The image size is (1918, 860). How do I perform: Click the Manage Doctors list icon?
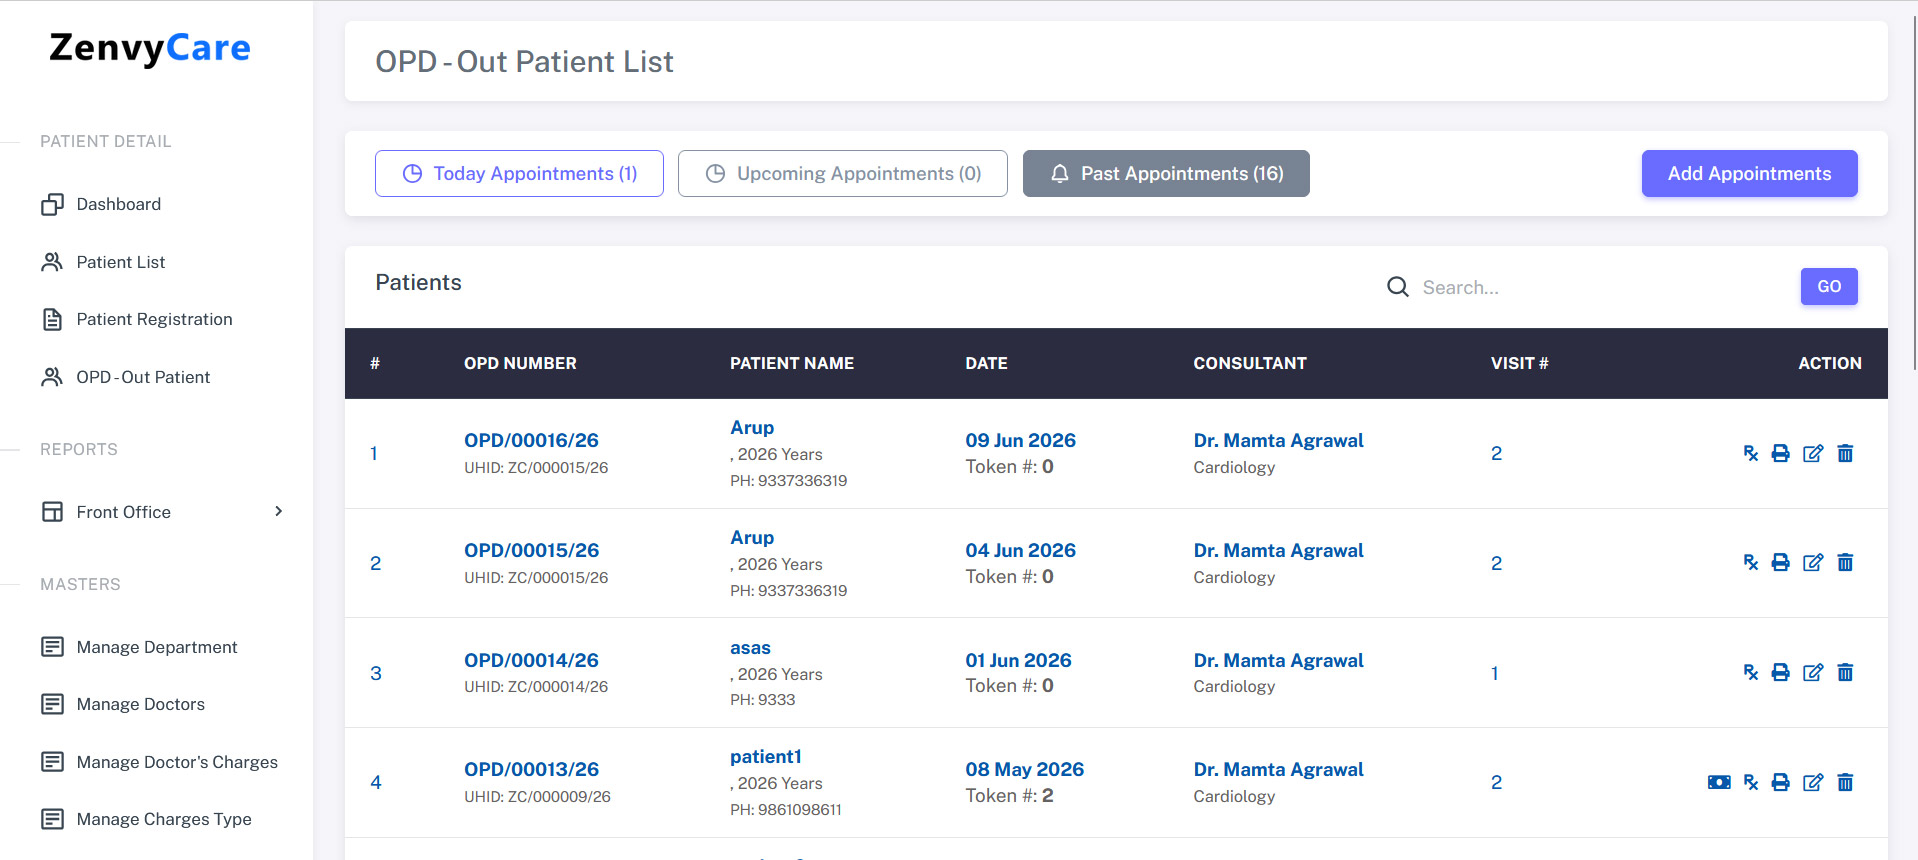click(x=52, y=704)
